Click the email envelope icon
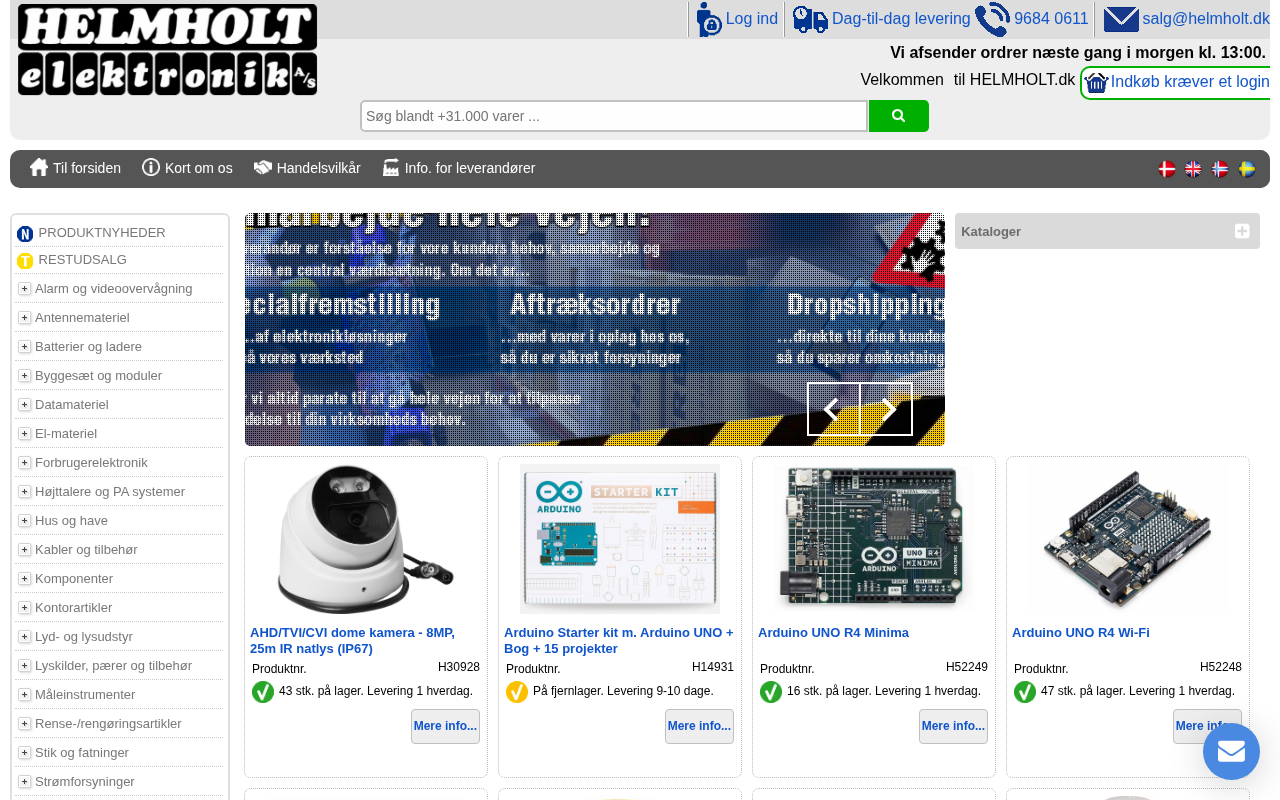The image size is (1280, 800). pos(1121,19)
